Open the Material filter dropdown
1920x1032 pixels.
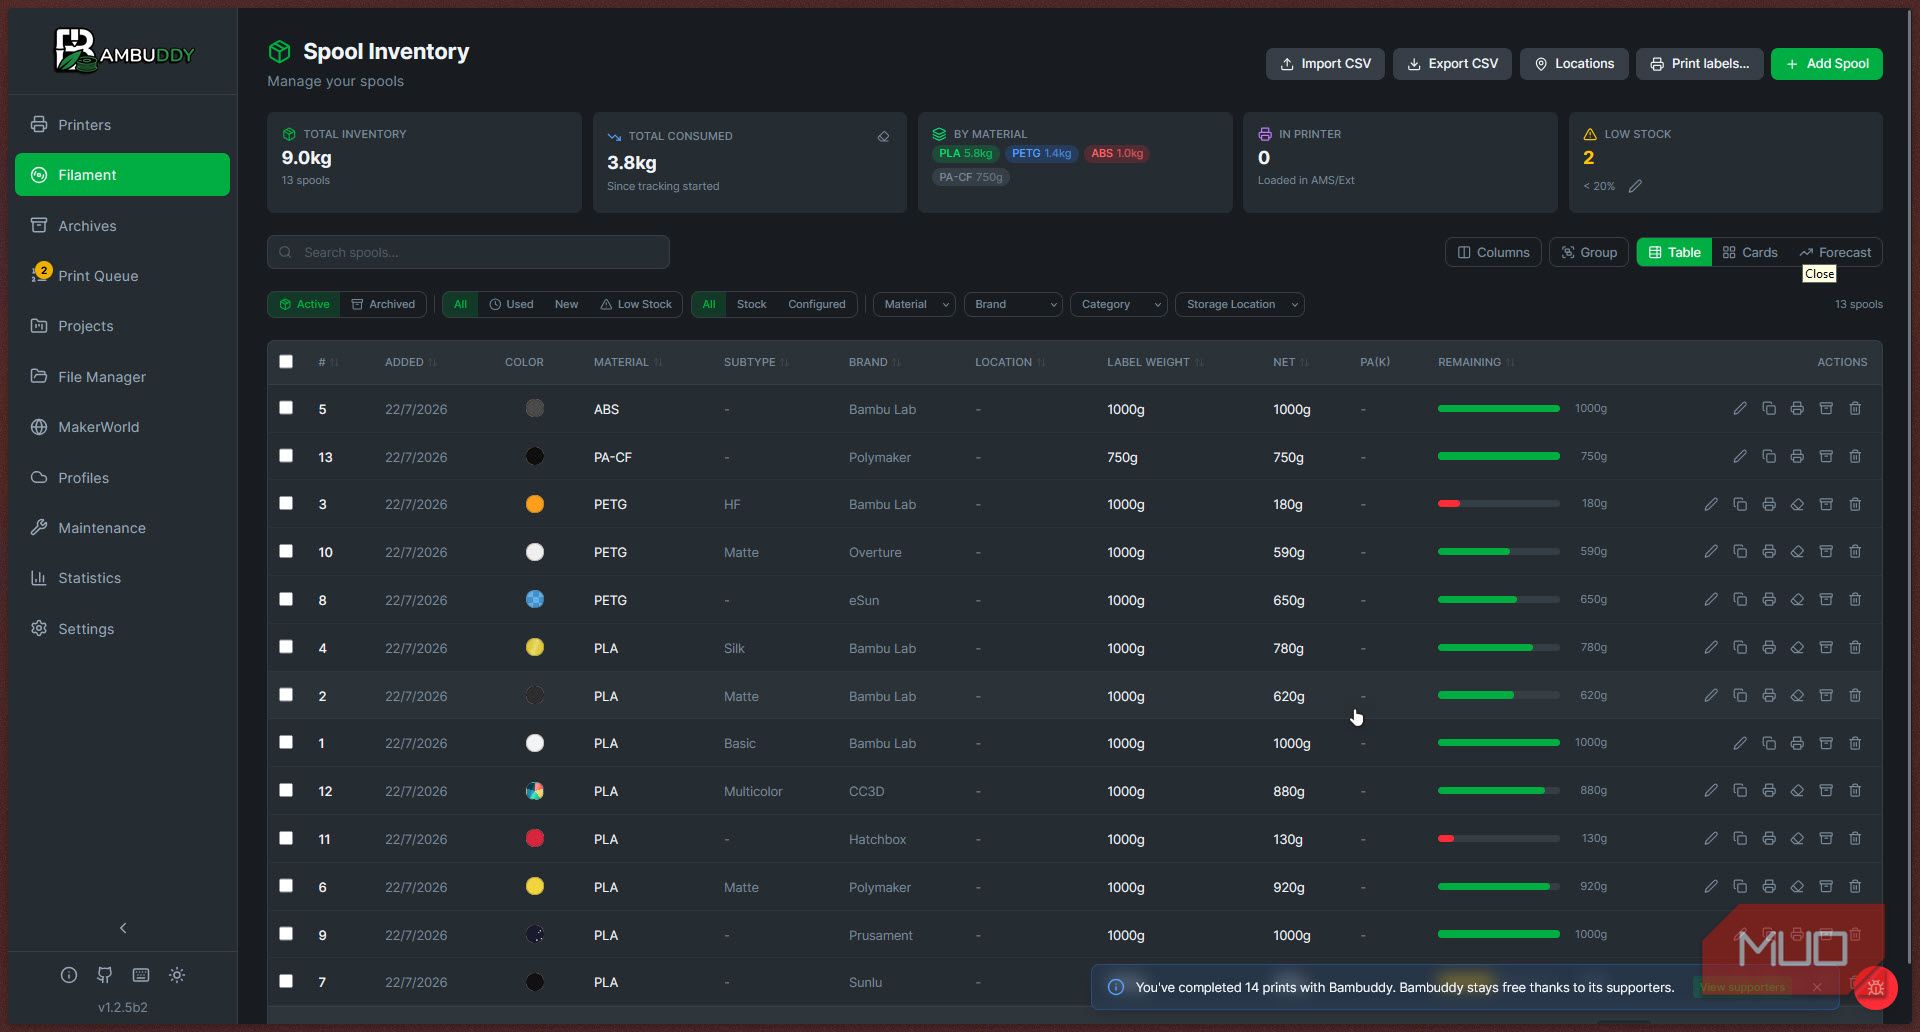pos(915,305)
